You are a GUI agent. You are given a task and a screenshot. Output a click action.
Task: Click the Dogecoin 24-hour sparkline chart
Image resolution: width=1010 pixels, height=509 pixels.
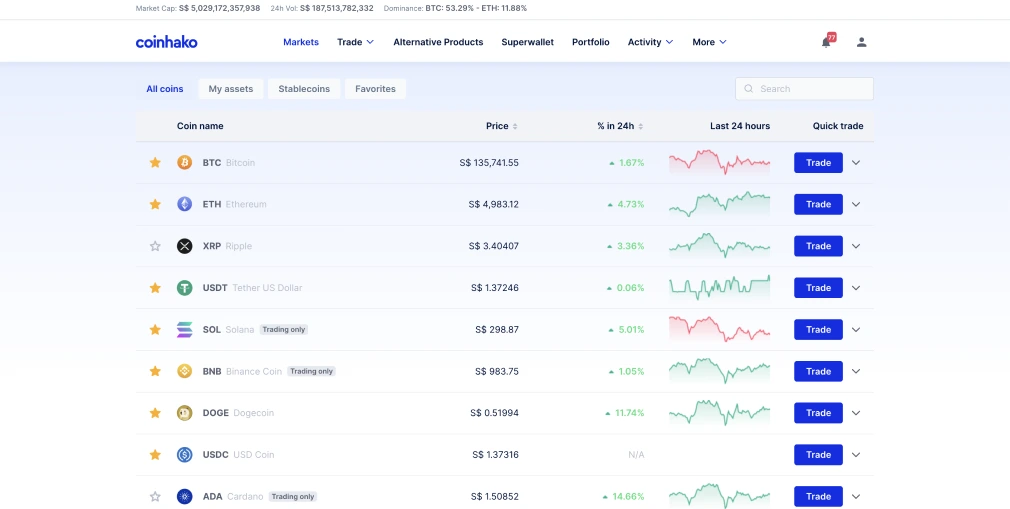tap(719, 413)
